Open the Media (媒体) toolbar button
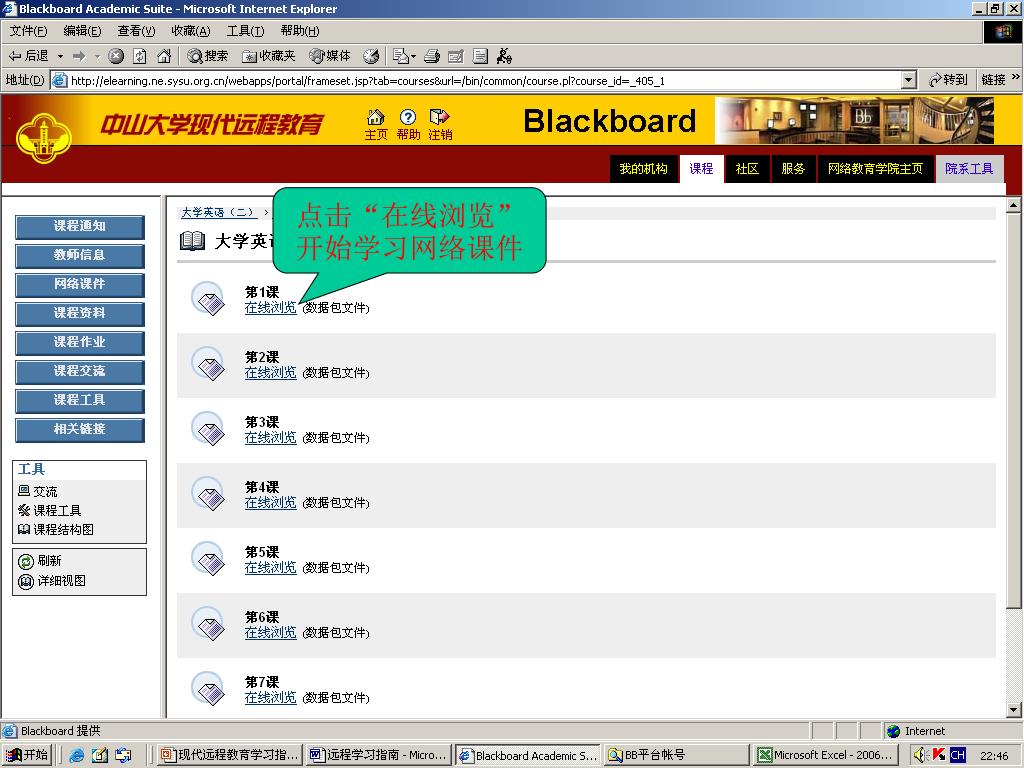Viewport: 1024px width, 768px height. tap(330, 56)
